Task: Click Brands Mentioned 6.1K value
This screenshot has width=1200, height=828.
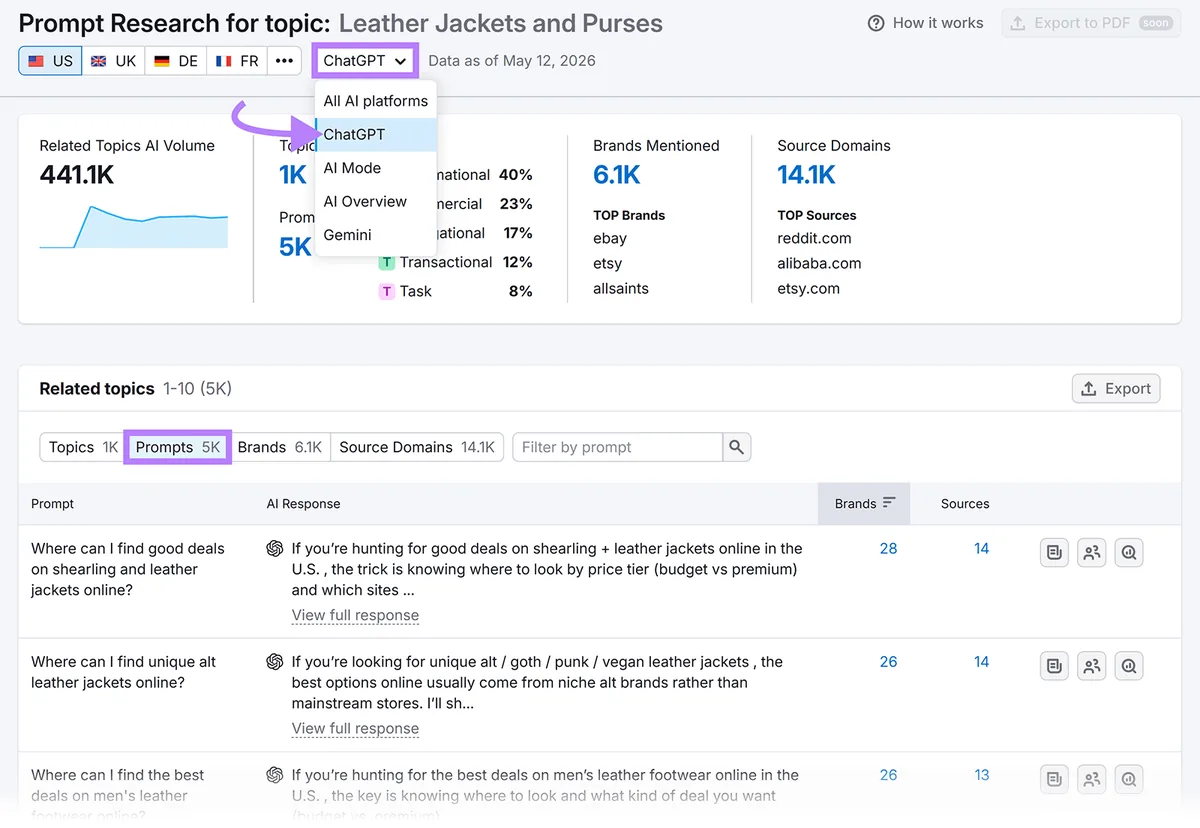Action: point(616,175)
